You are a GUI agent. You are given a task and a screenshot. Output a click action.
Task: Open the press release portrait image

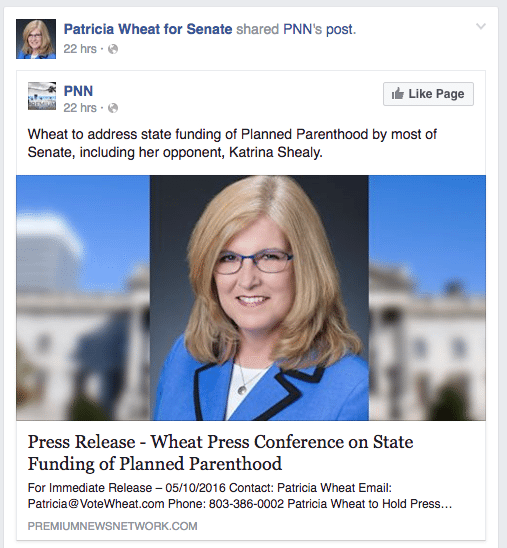[259, 298]
